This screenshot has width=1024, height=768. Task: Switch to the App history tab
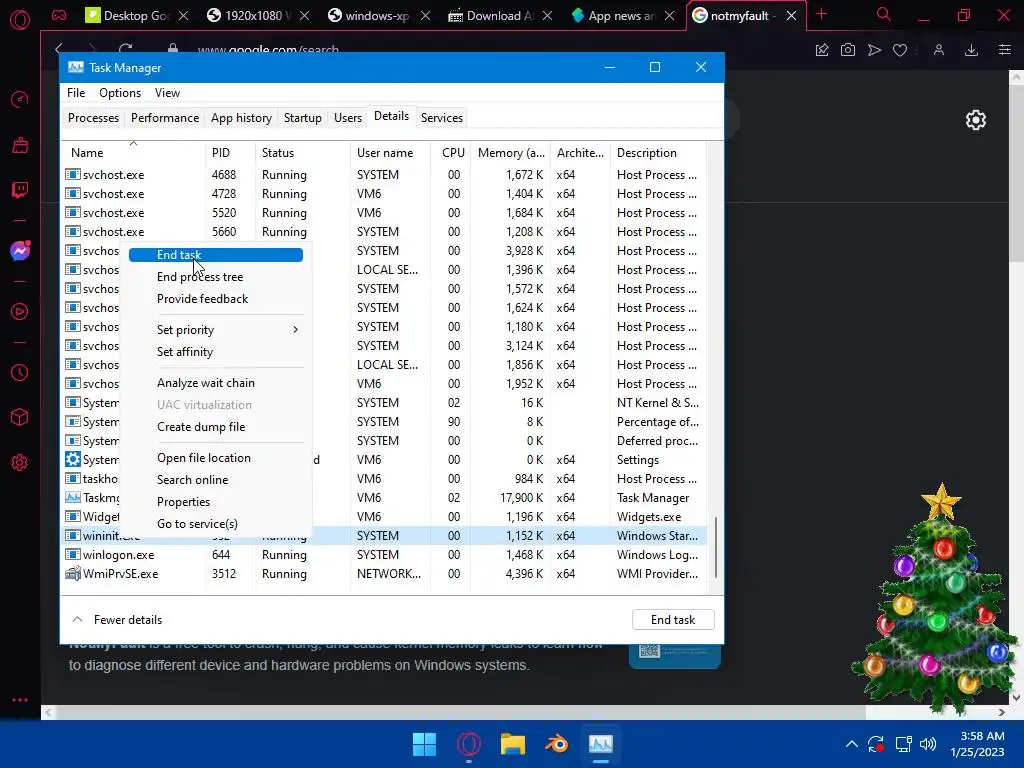tap(241, 118)
